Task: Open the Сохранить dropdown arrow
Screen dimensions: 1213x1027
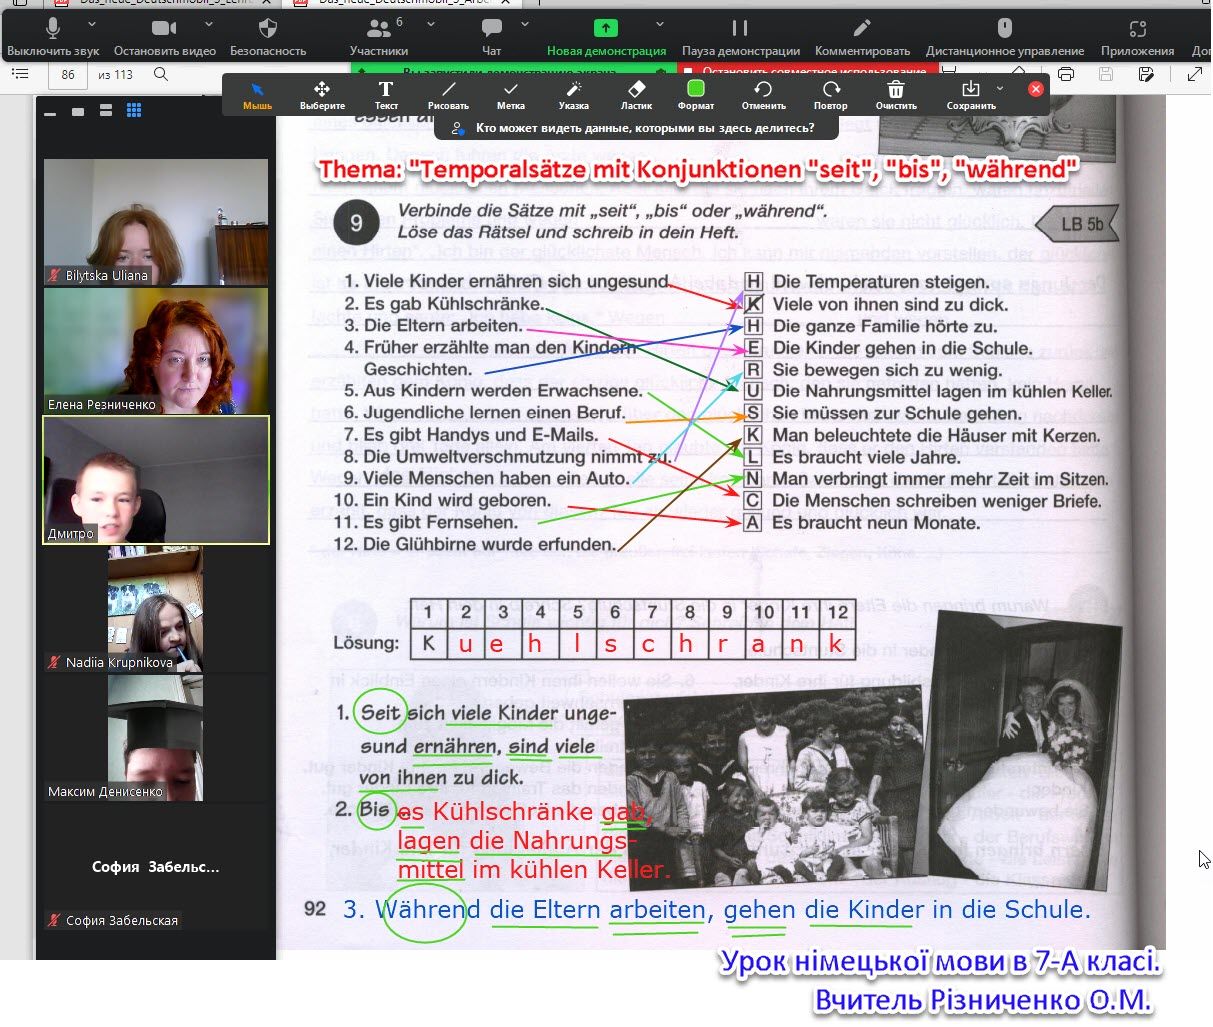Action: 999,88
